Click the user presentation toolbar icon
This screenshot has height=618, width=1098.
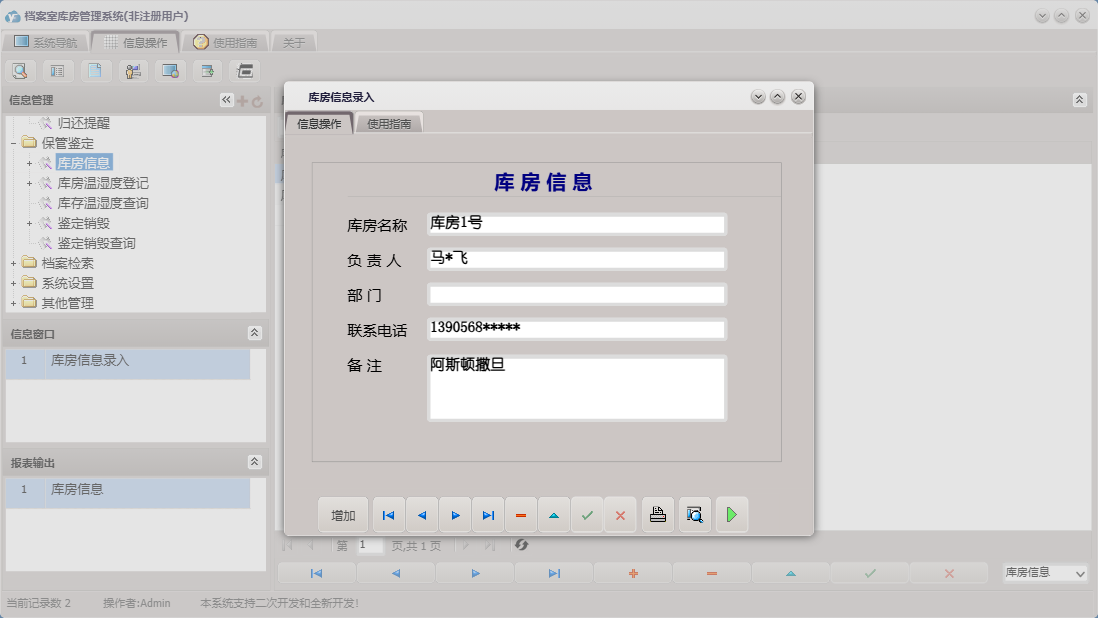(x=133, y=70)
